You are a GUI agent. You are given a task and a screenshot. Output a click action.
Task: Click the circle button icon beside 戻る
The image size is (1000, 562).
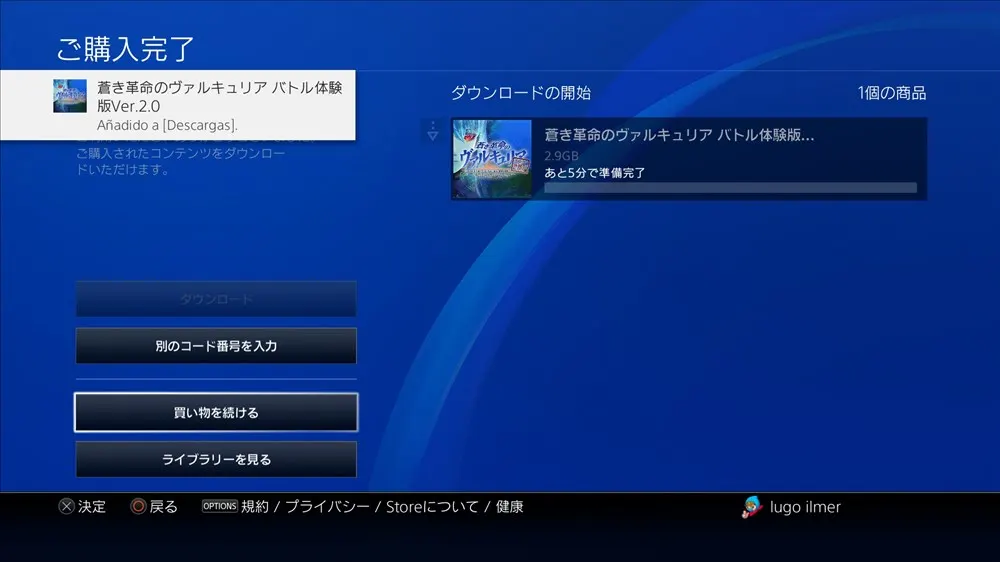138,507
